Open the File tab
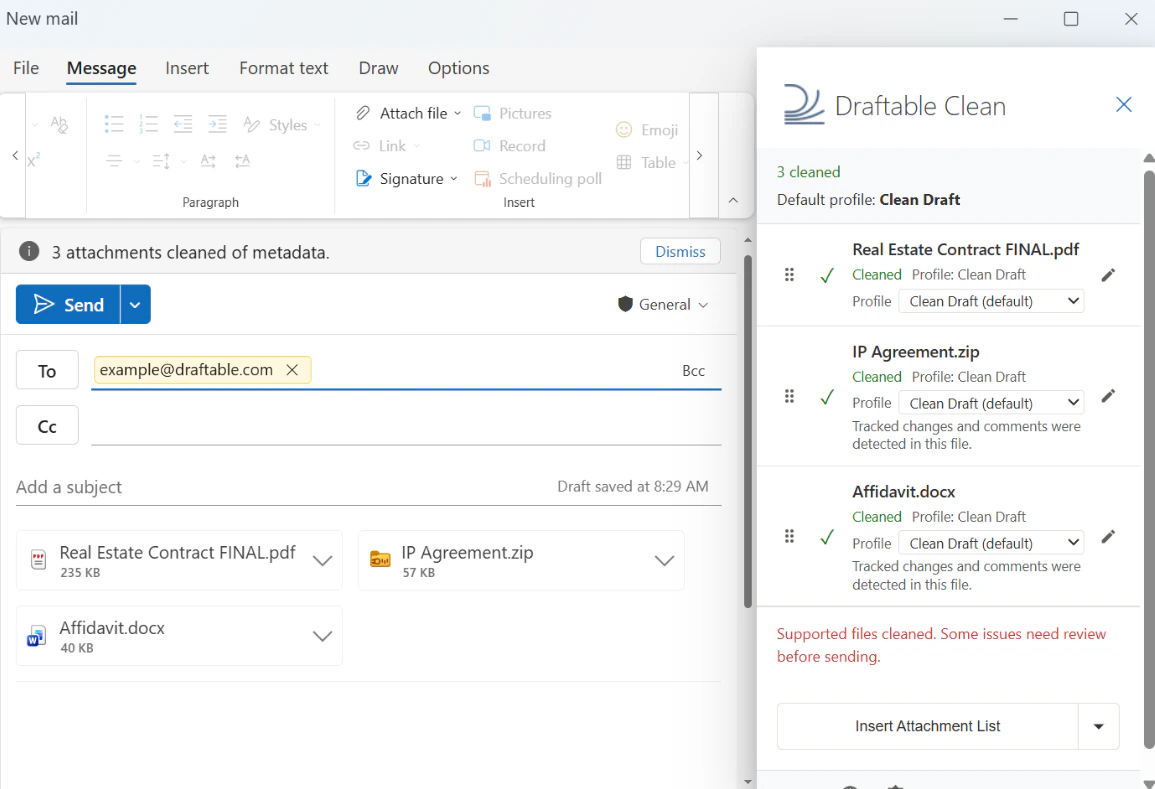This screenshot has width=1155, height=789. 26,68
